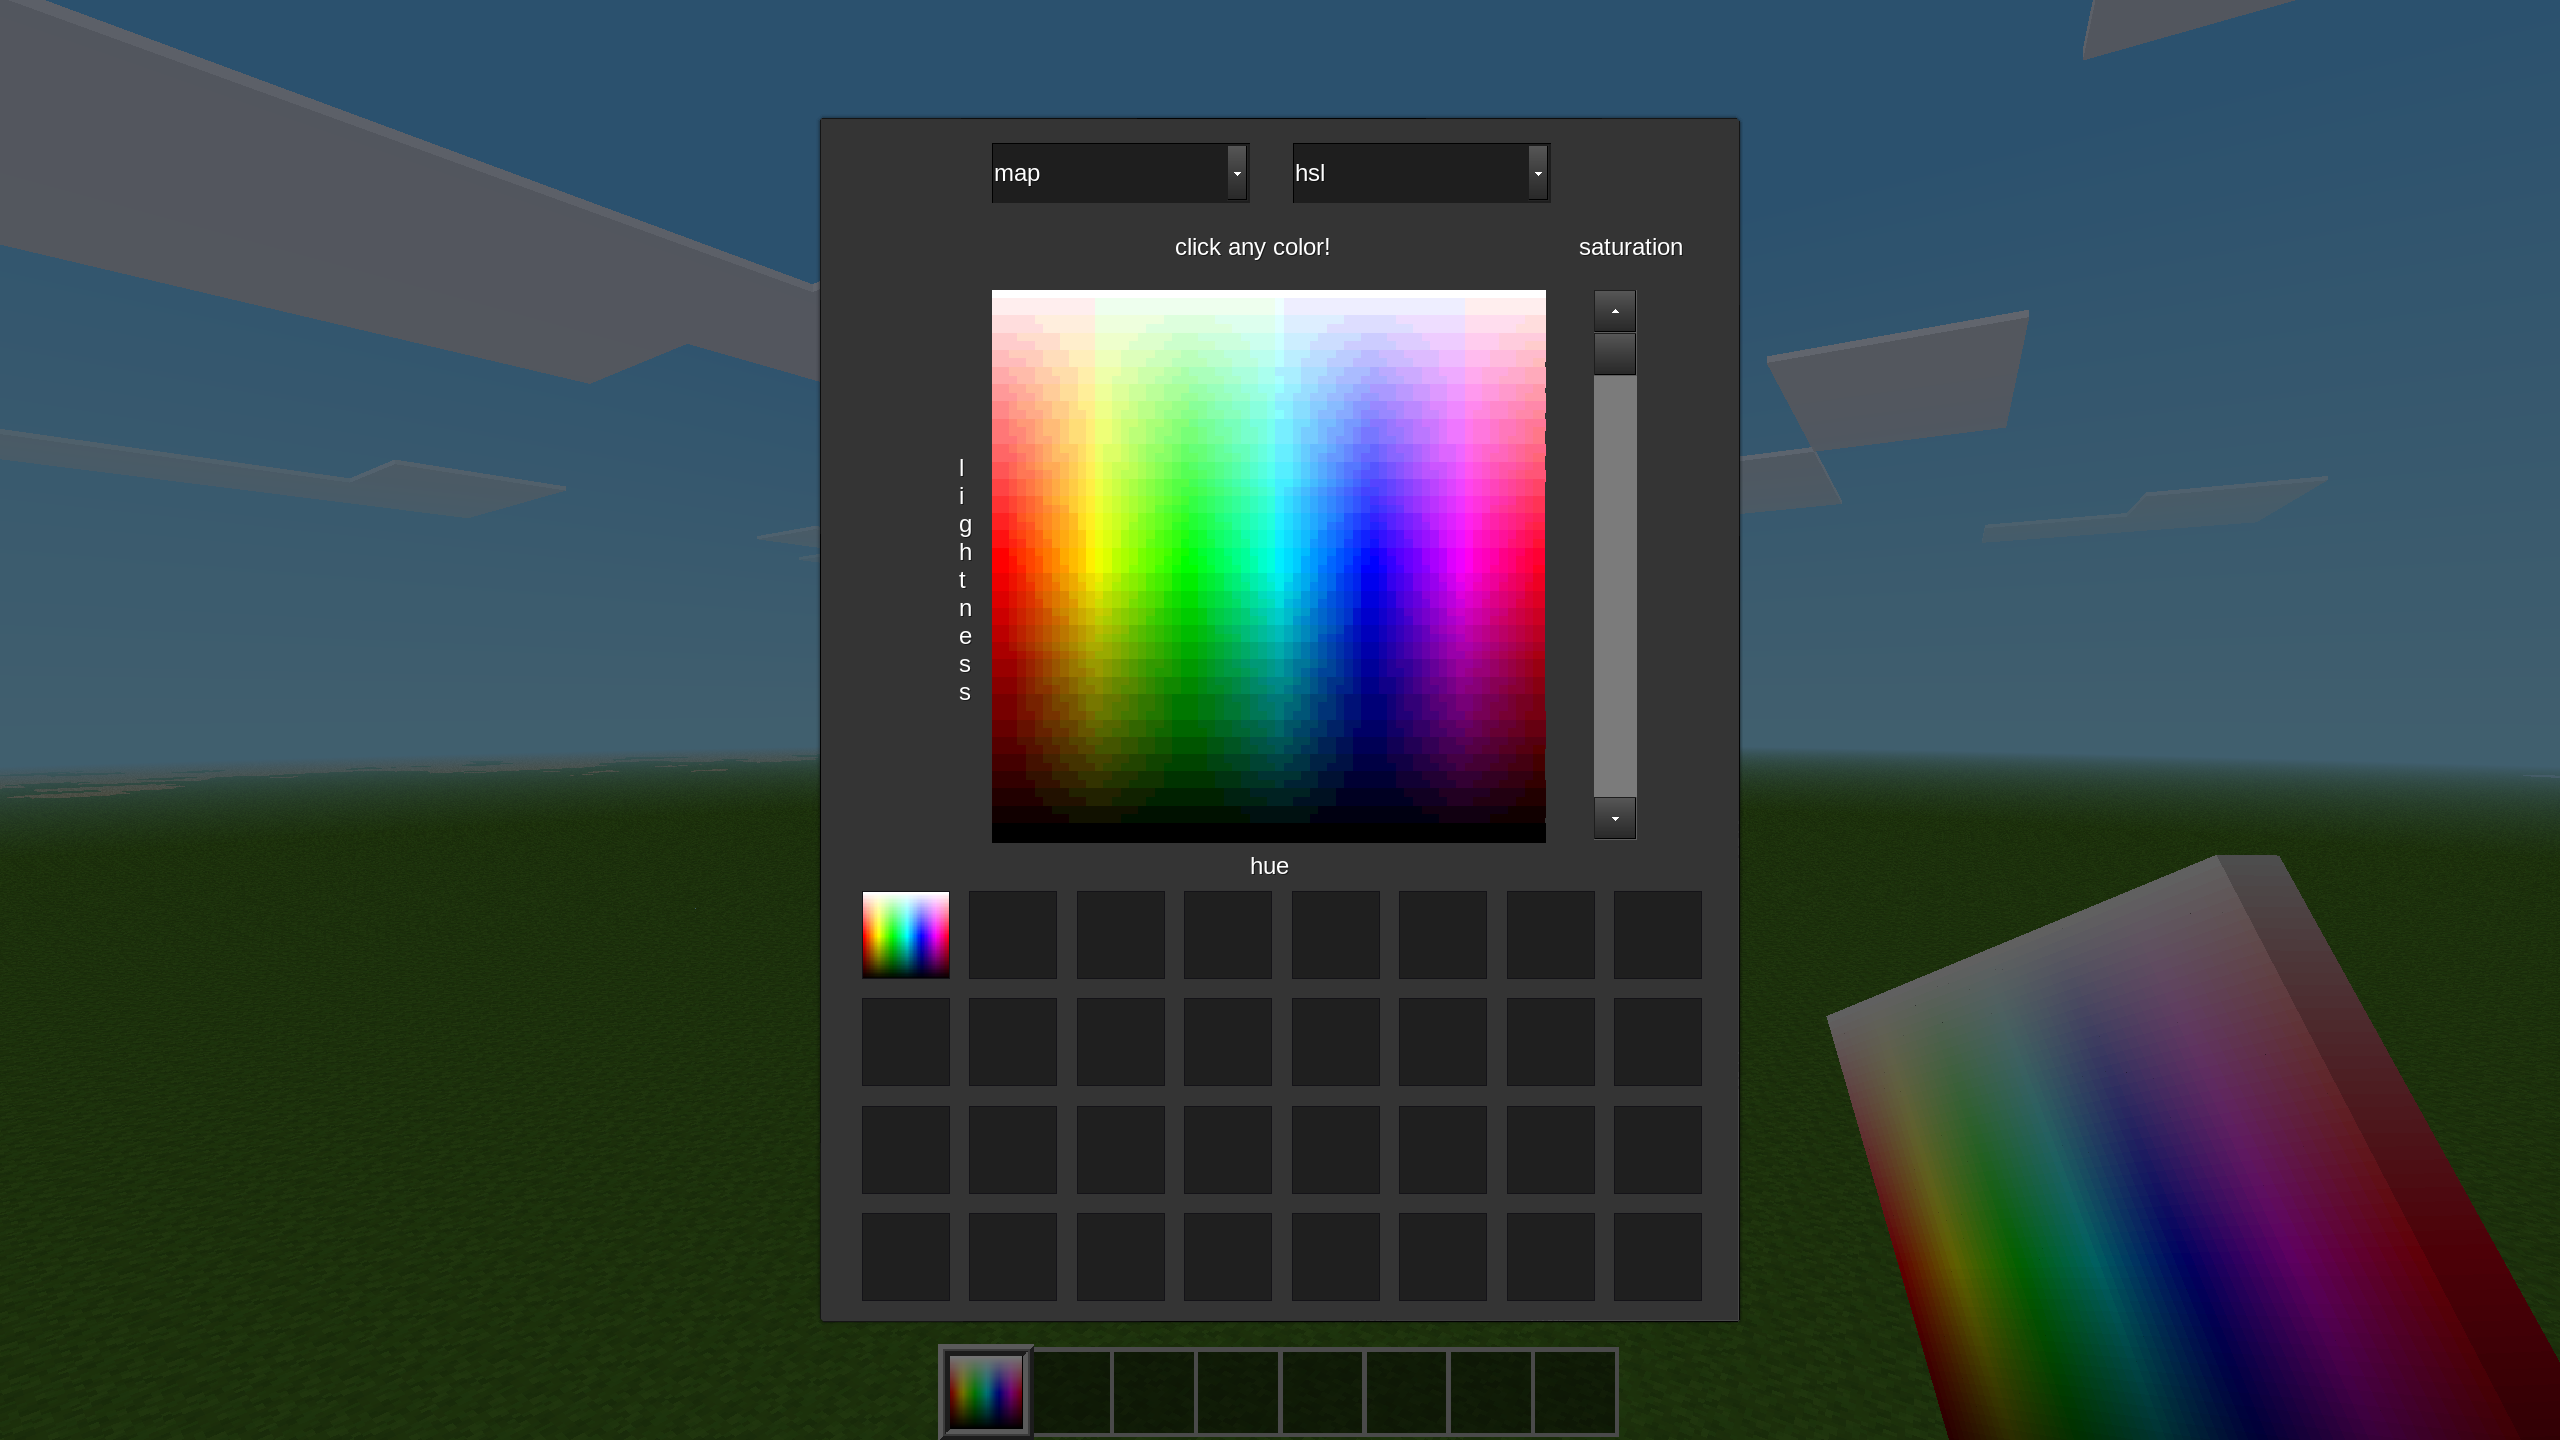Image resolution: width=2560 pixels, height=1440 pixels.
Task: Click empty inventory slot next to palette item
Action: [1012, 934]
